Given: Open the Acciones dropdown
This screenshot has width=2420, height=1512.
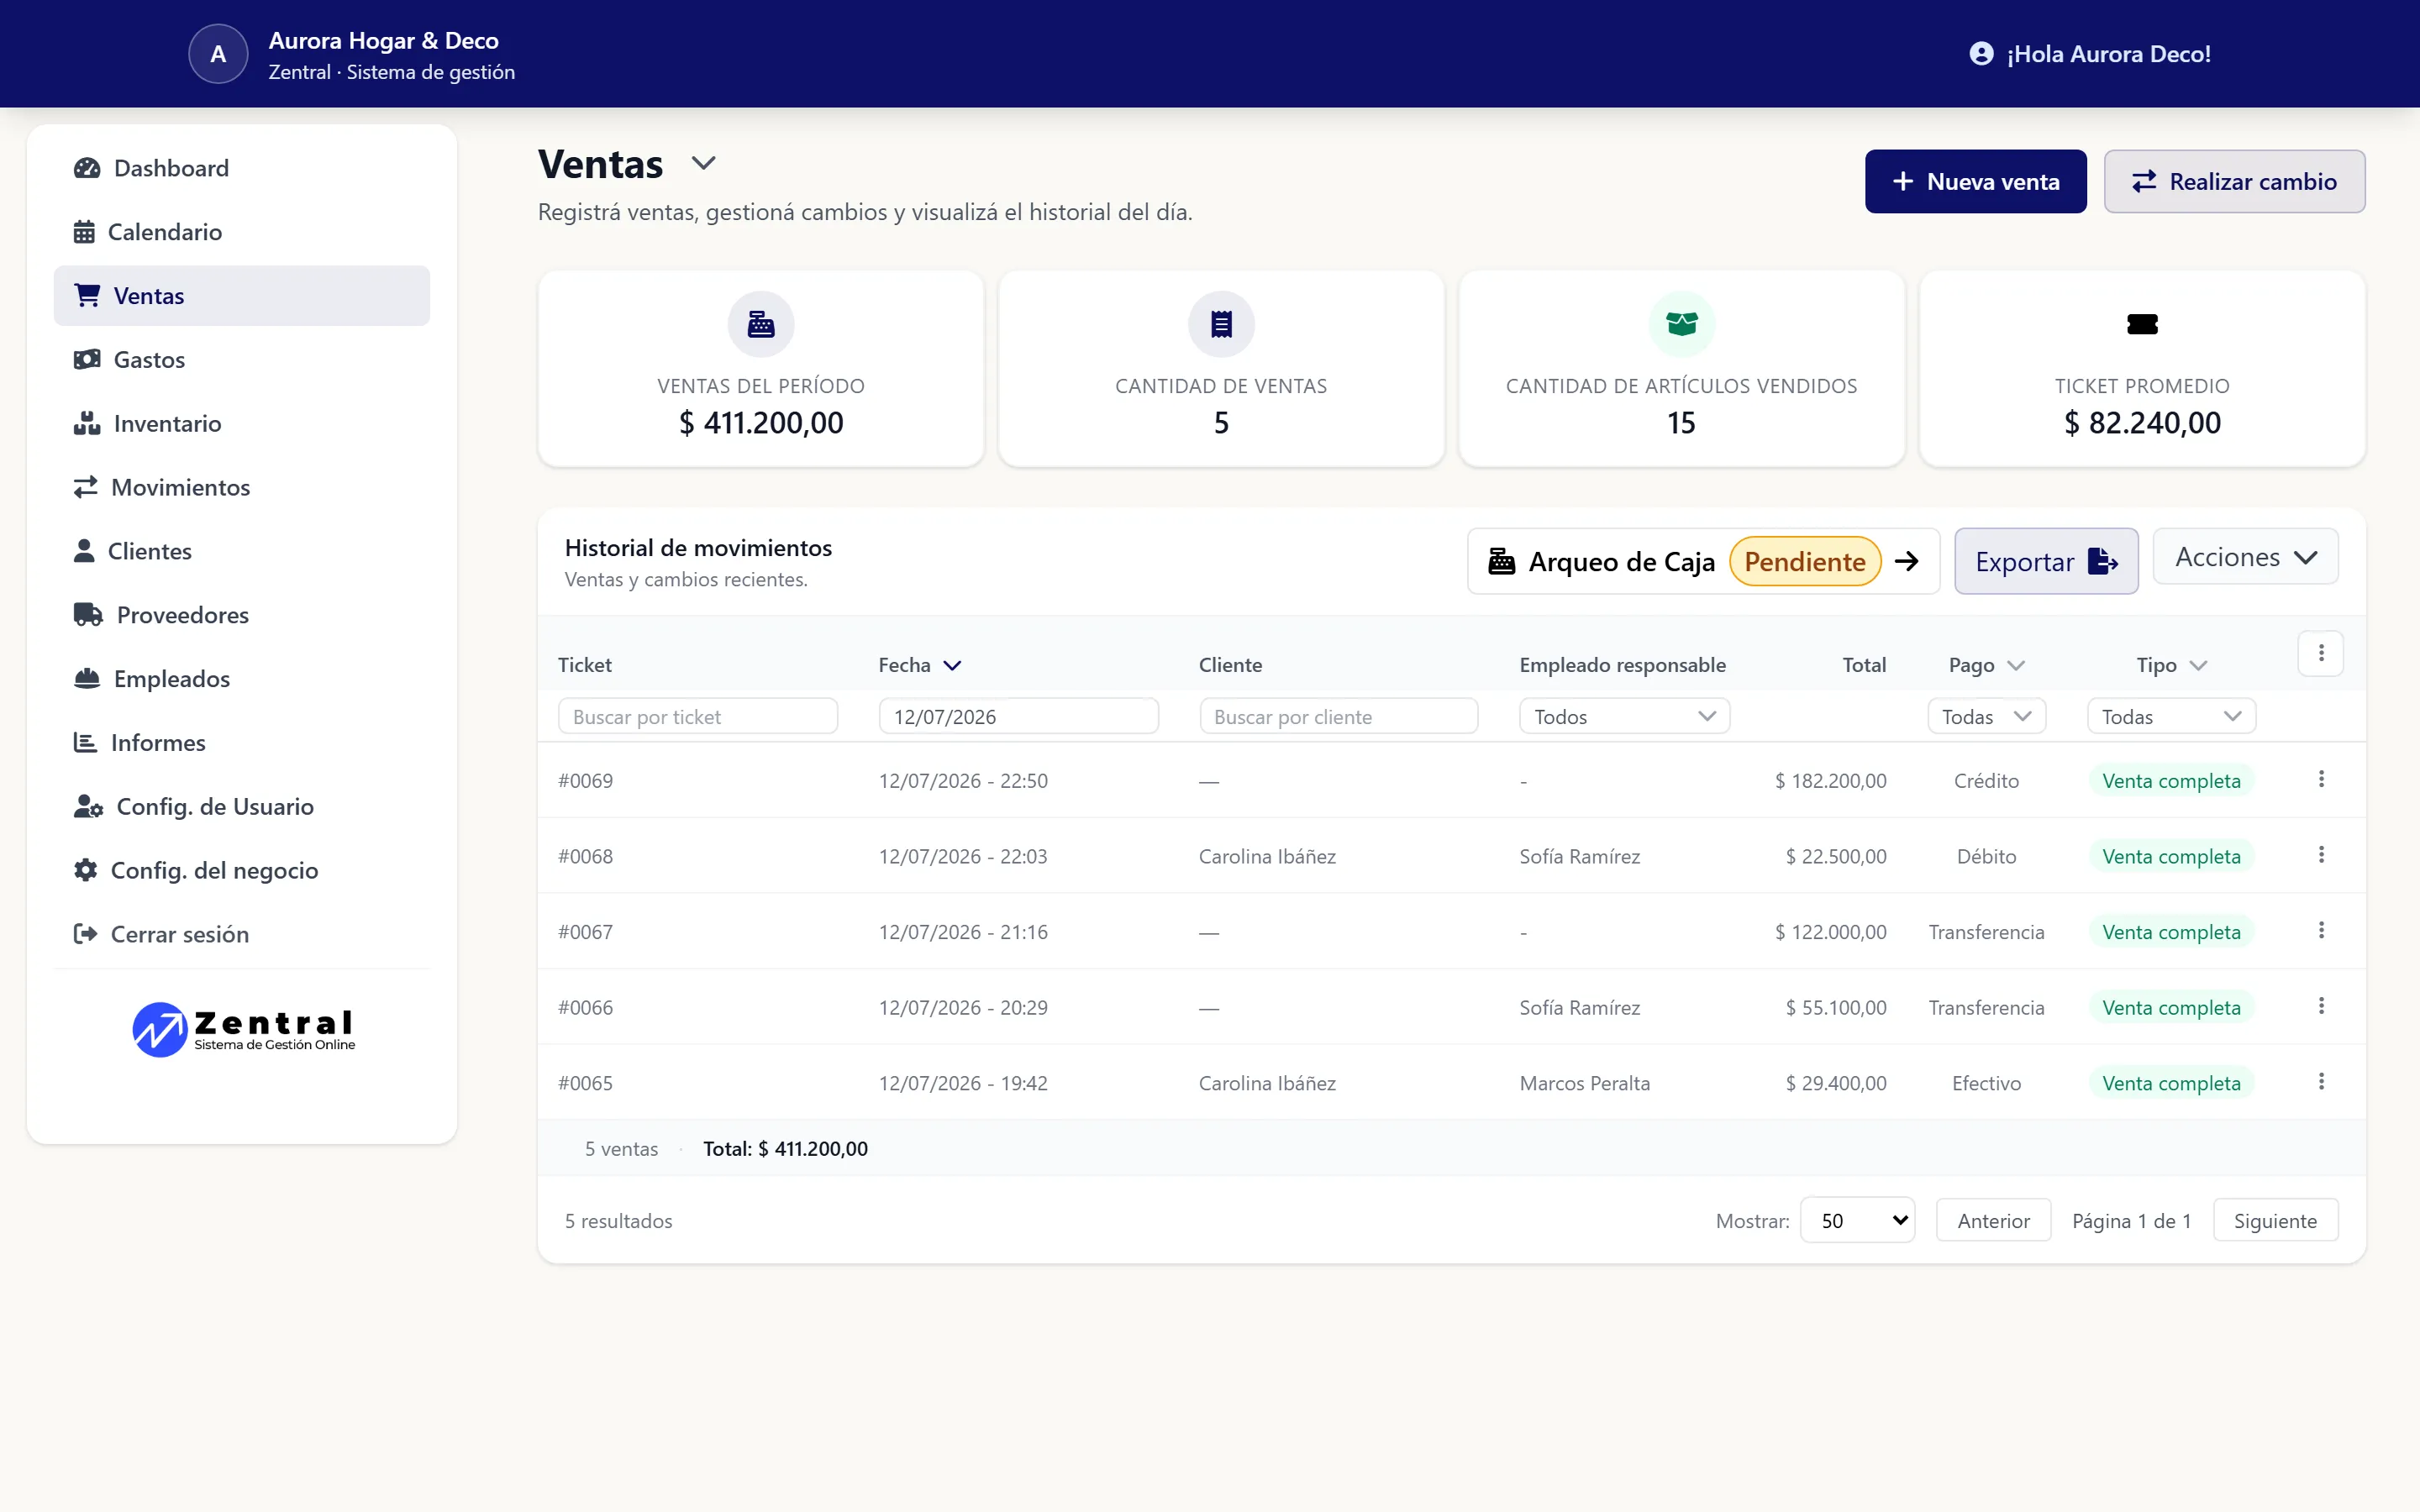Looking at the screenshot, I should pyautogui.click(x=2246, y=557).
